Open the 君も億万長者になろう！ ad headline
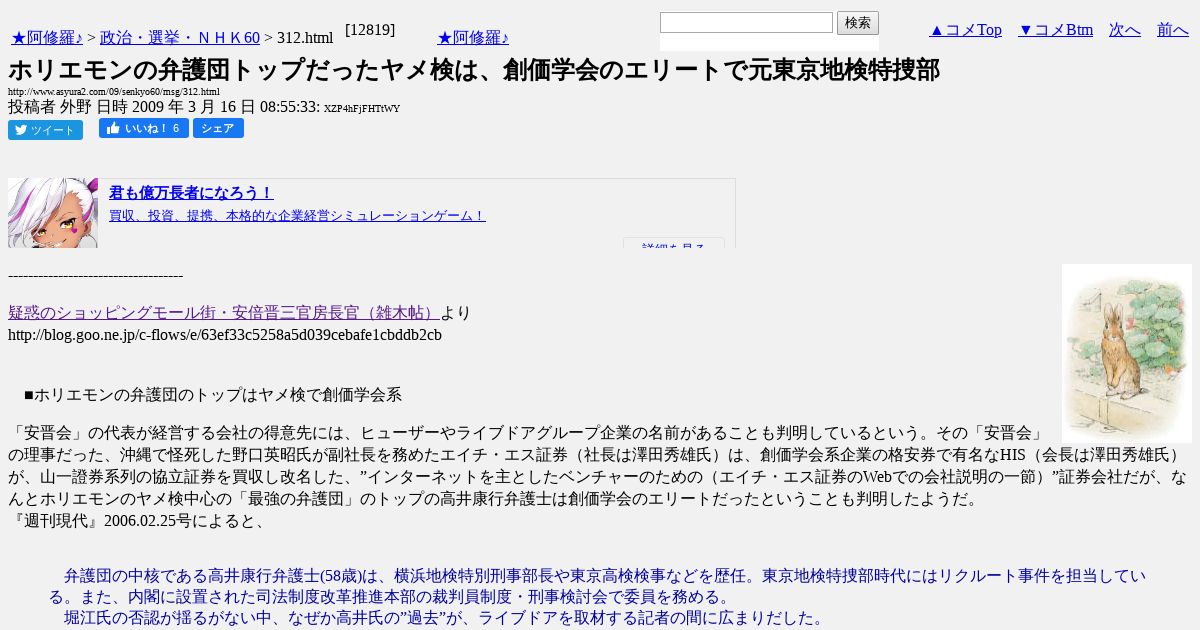The image size is (1200, 630). 191,193
